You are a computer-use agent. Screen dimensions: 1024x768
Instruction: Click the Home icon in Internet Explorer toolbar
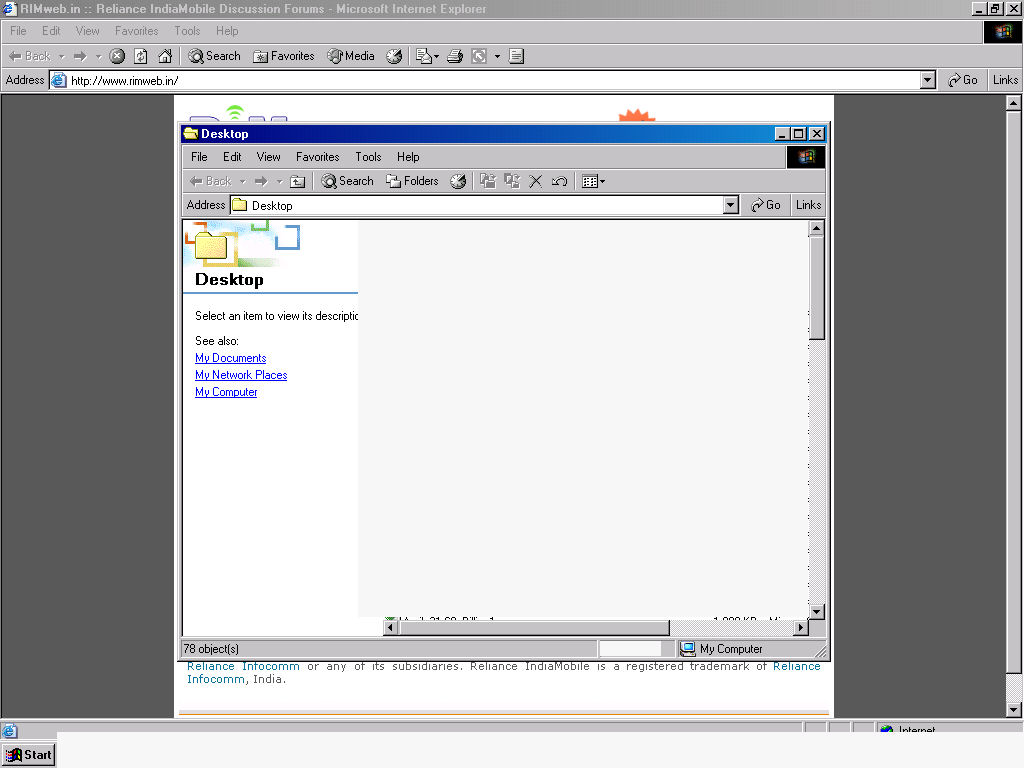click(x=165, y=56)
